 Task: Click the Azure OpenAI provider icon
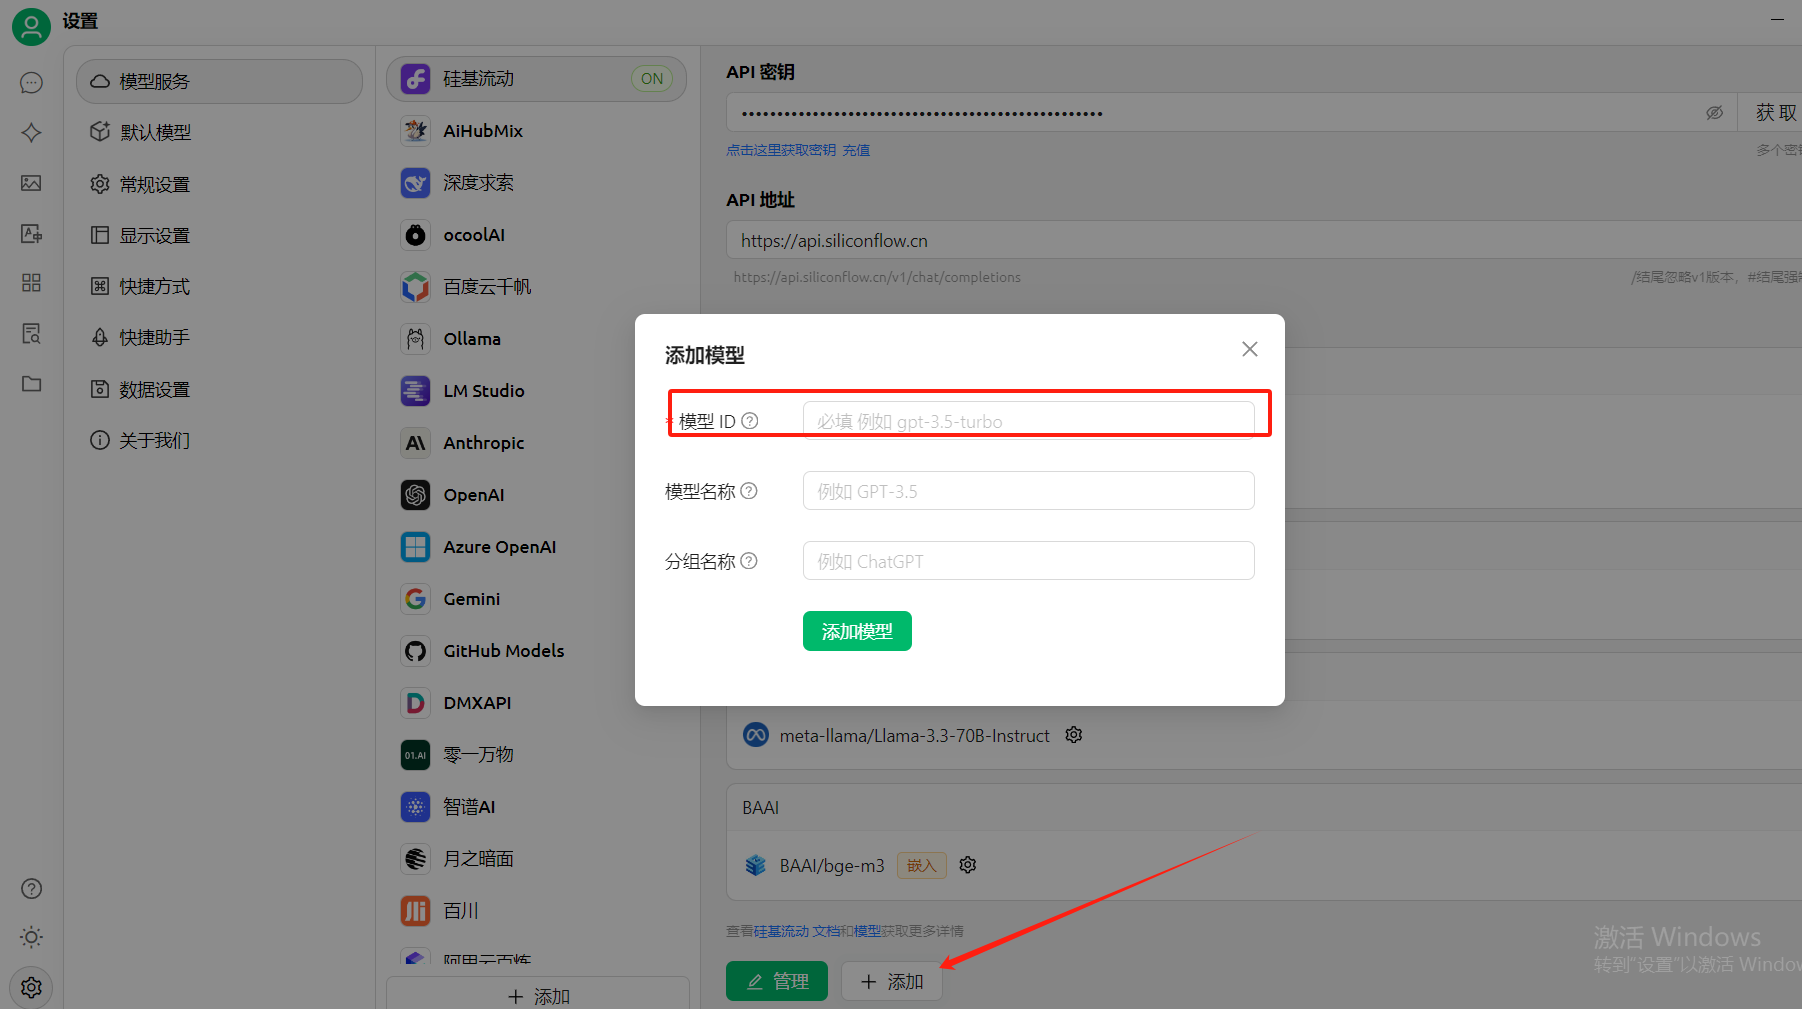coord(415,547)
